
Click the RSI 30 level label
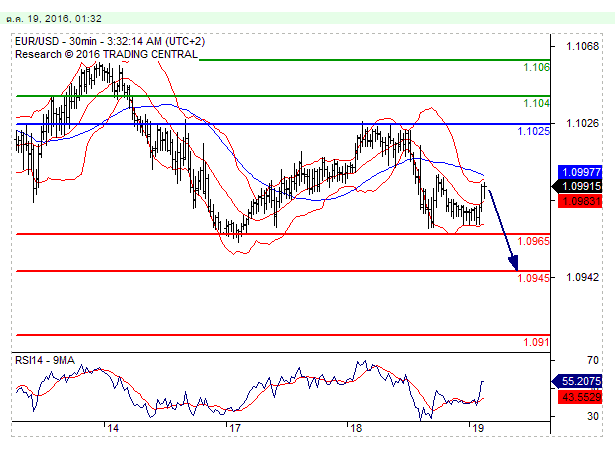(593, 416)
